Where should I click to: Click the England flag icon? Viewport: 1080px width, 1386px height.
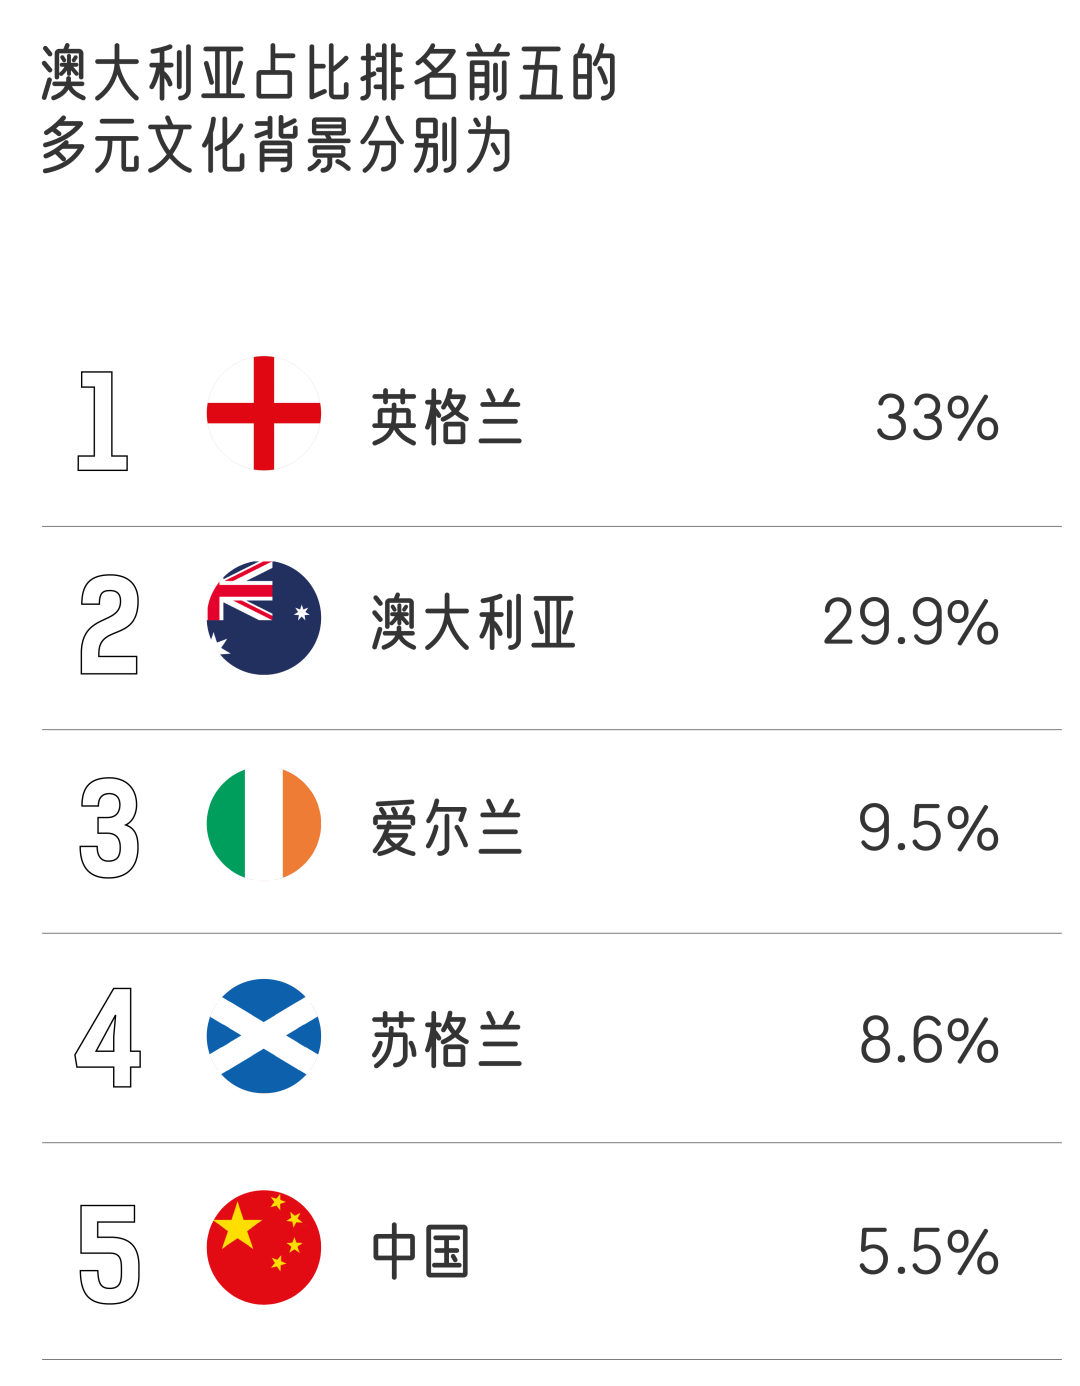[x=264, y=413]
